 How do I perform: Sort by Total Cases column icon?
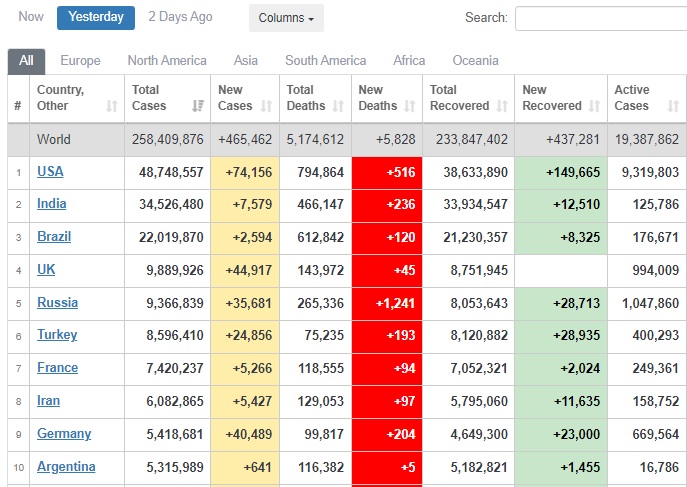coord(197,106)
